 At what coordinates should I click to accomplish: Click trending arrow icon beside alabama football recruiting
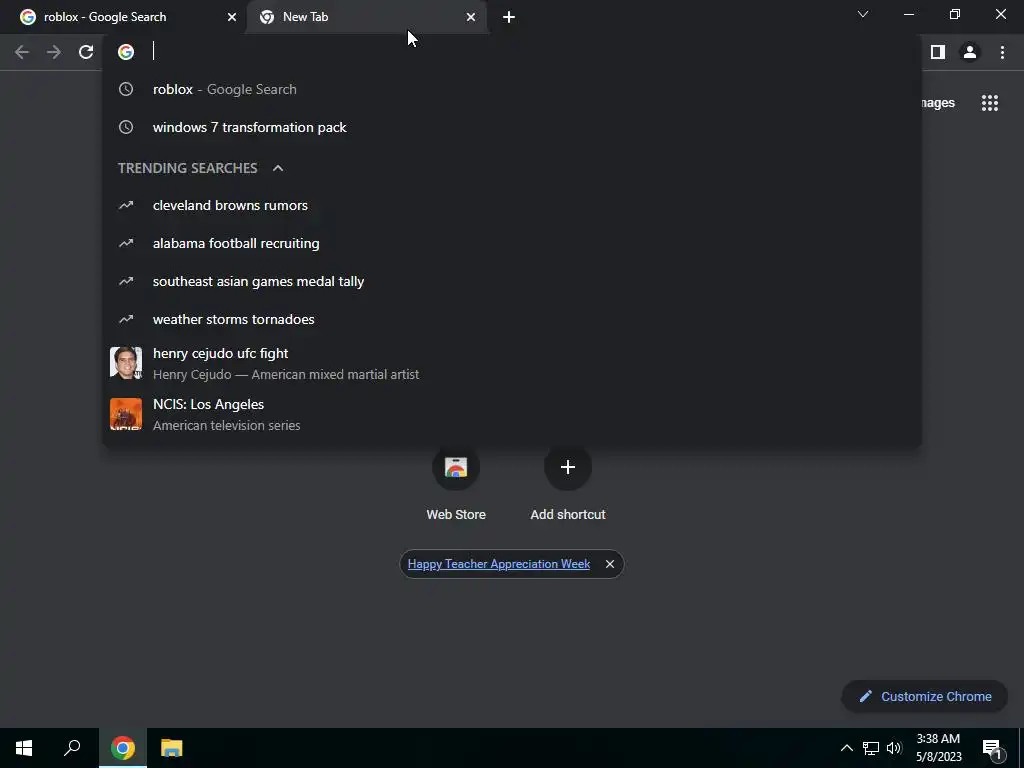pos(126,243)
